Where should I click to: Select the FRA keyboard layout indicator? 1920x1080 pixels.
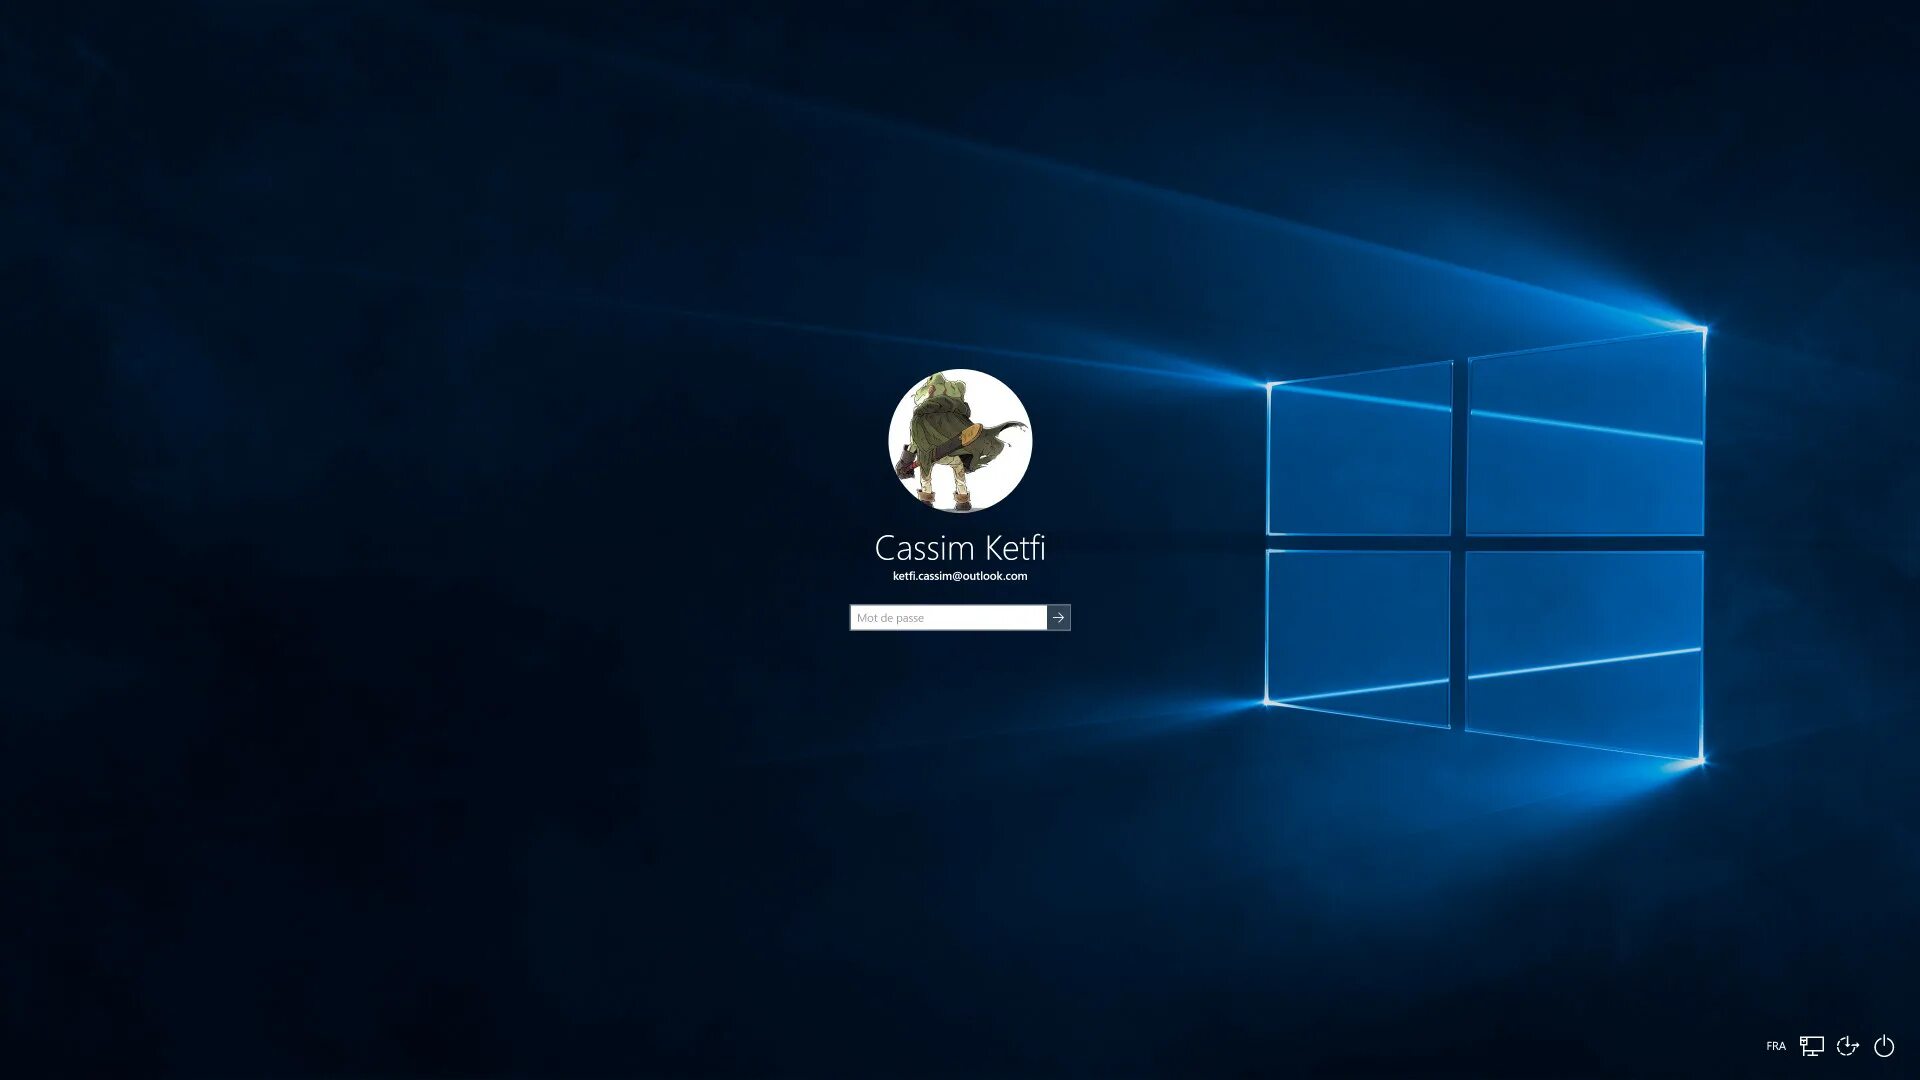tap(1776, 1046)
